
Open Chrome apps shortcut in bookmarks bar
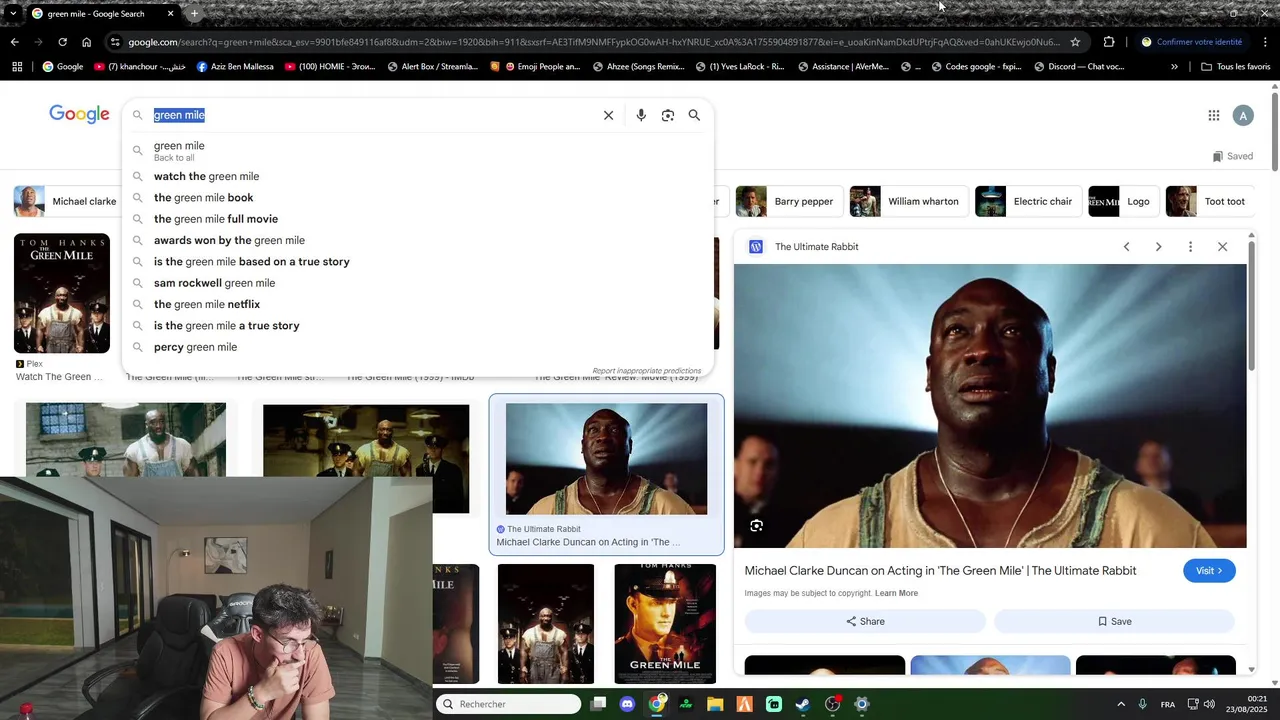click(17, 67)
